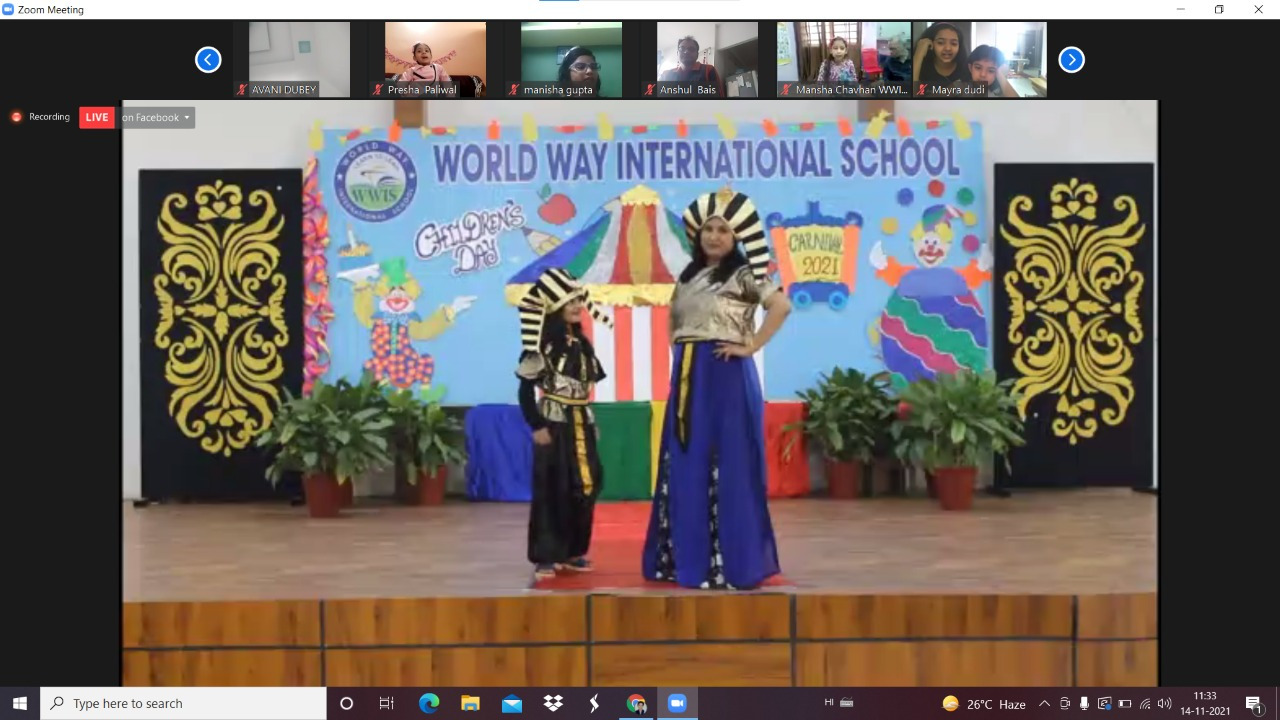
Task: Click the screen-sharing tray icon with blue dot
Action: click(1104, 703)
